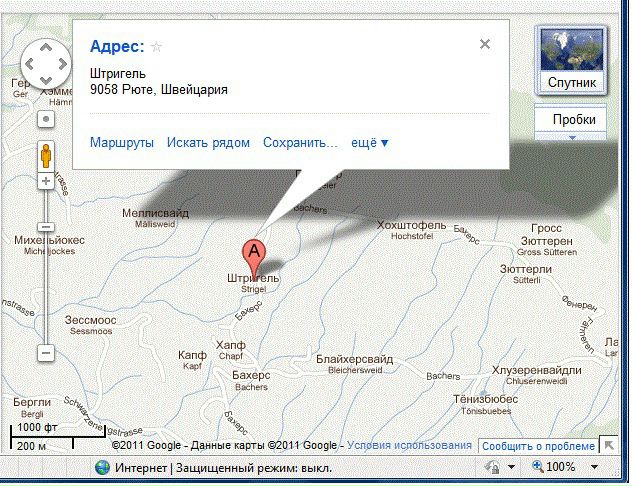Open the browser zoom 100% dropdown arrow
This screenshot has width=632, height=486.
[594, 467]
